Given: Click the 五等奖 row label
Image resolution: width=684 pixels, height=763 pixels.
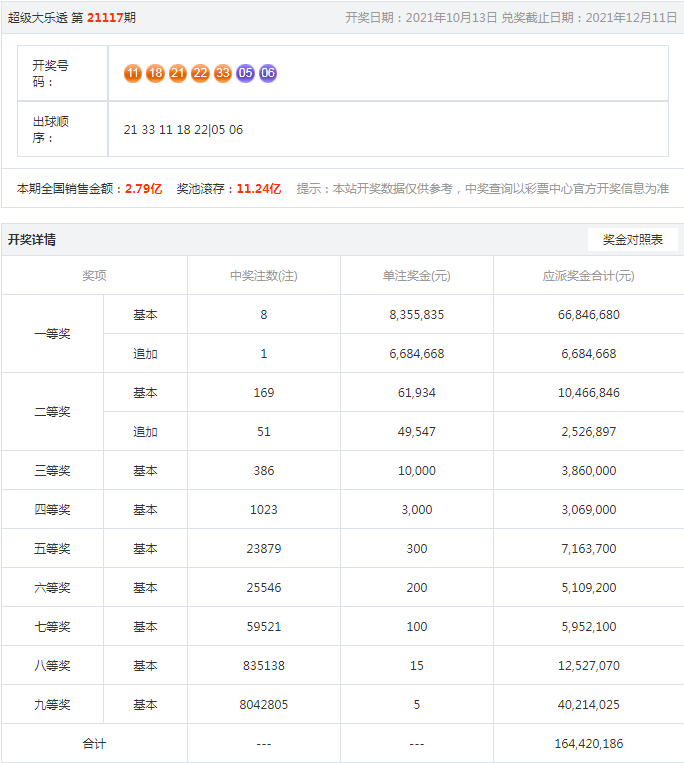Looking at the screenshot, I should (53, 548).
